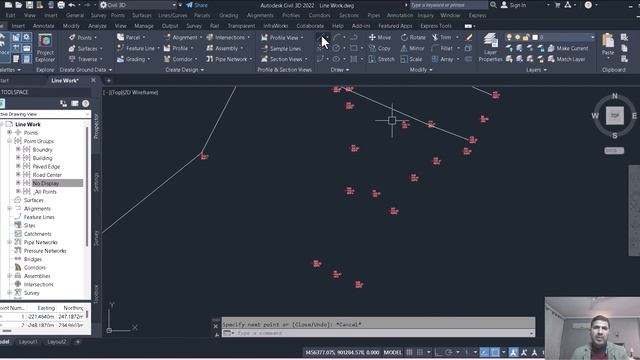Screen dimensions: 640x360
Task: Open the Points dropdown in Create Ground Data
Action: [x=83, y=38]
